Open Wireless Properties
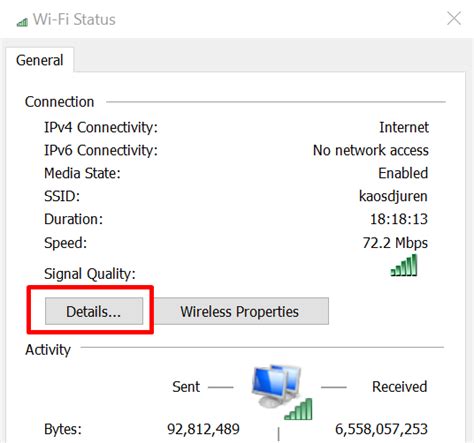 point(239,311)
